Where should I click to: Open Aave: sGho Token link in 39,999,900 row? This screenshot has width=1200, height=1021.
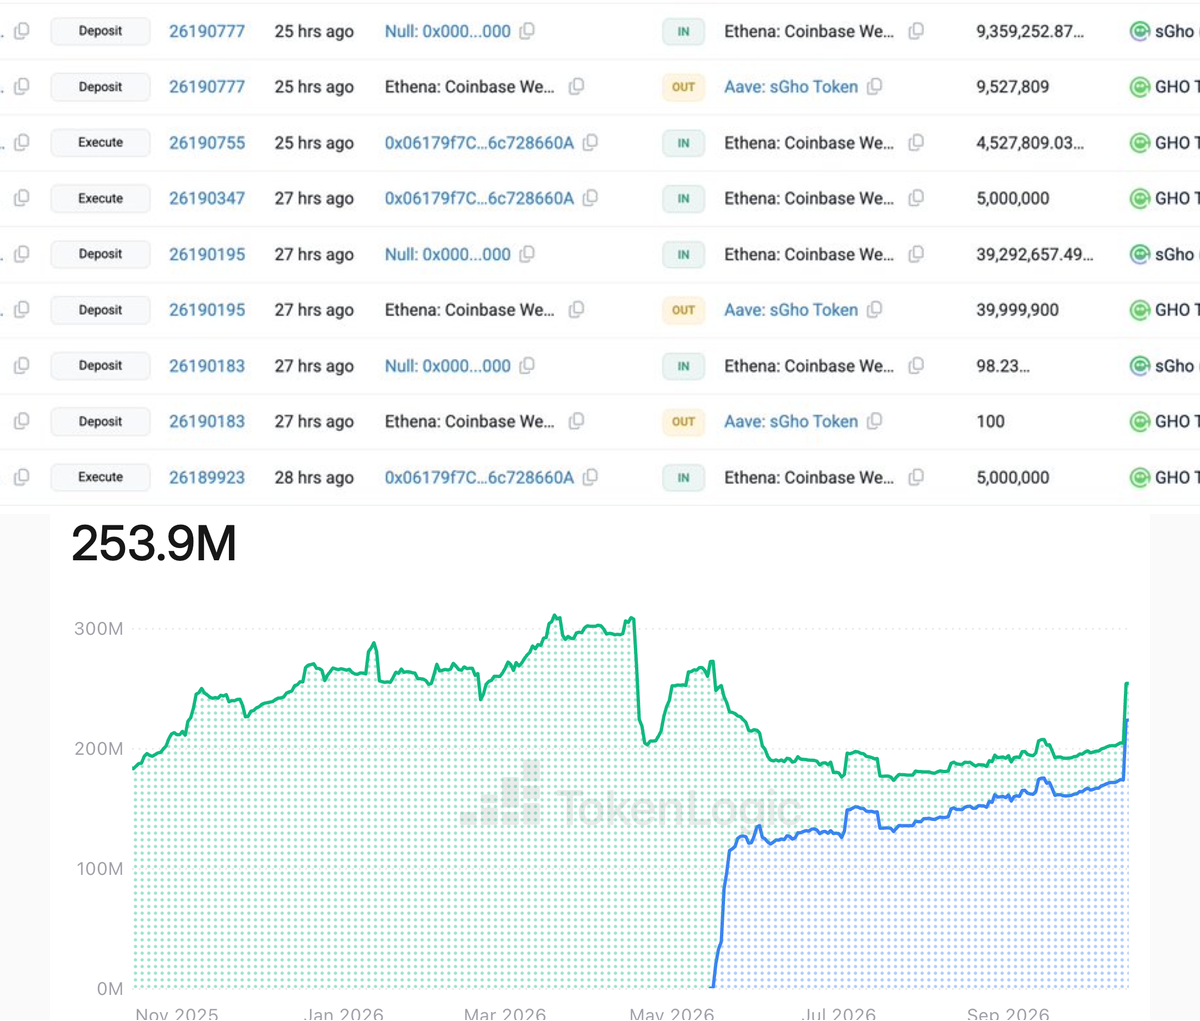pos(791,310)
